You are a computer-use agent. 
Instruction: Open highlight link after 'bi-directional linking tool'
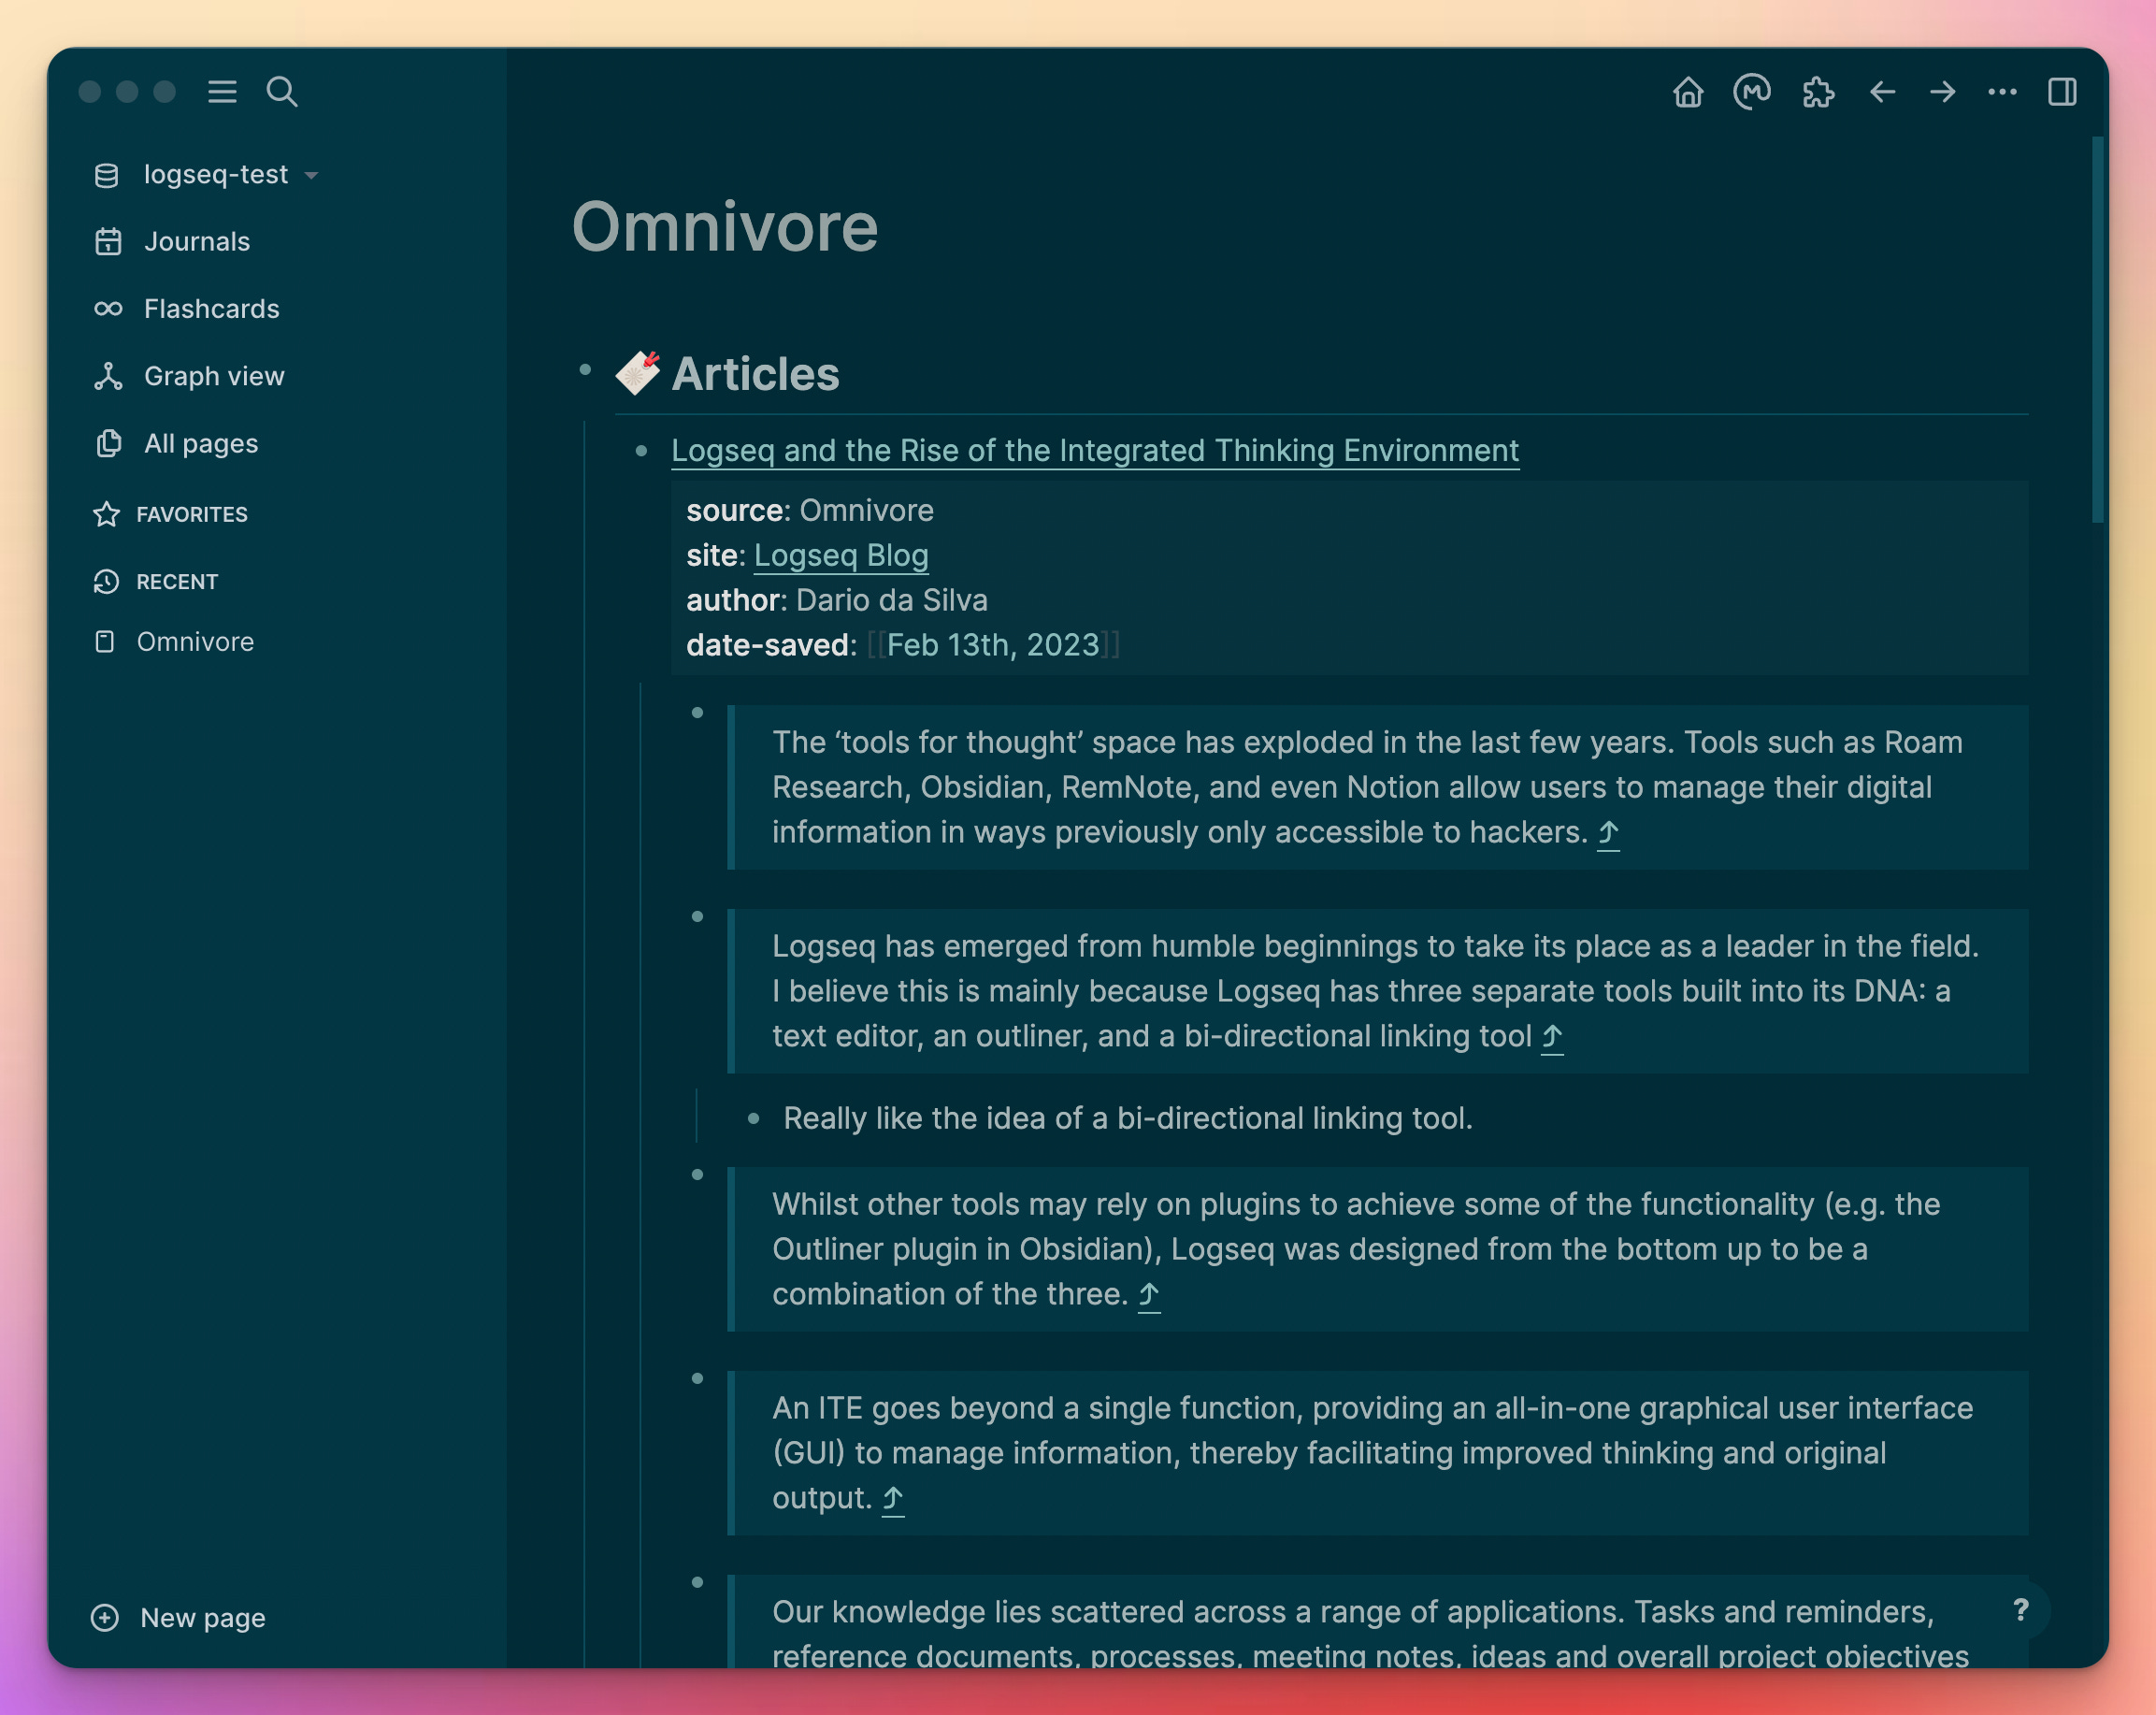[x=1552, y=1037]
